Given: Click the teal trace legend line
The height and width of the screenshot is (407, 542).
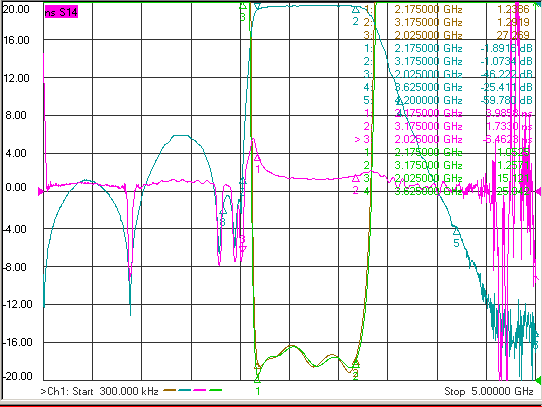Looking at the screenshot, I should tap(185, 390).
